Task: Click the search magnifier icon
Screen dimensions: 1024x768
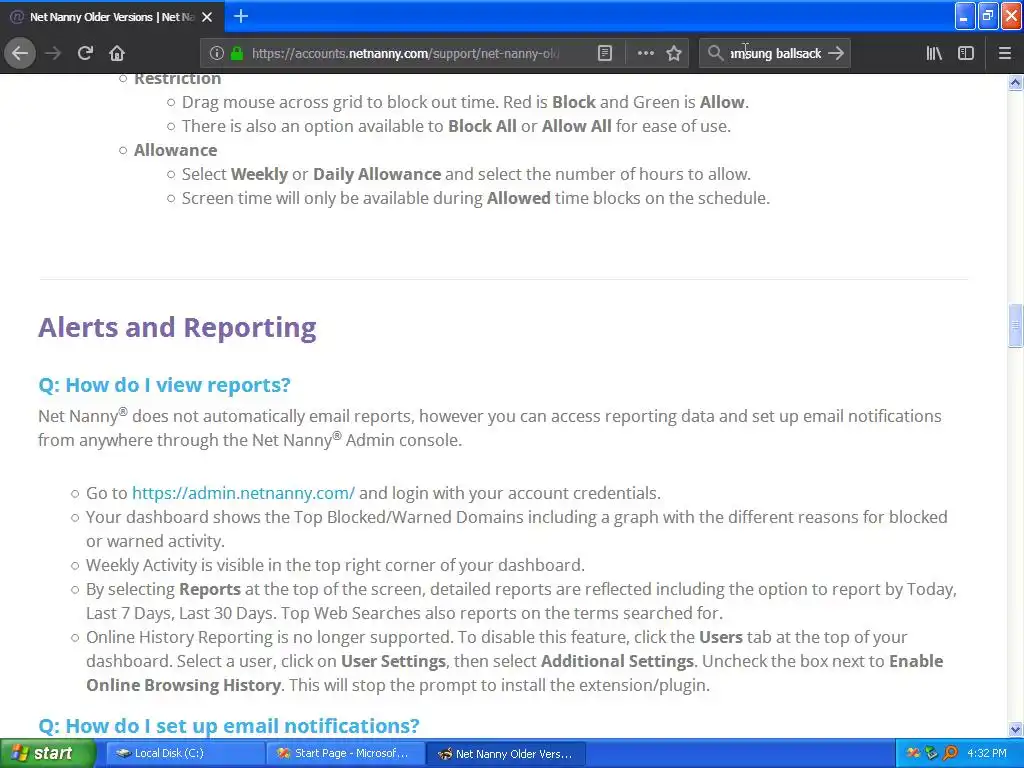Action: click(x=716, y=53)
